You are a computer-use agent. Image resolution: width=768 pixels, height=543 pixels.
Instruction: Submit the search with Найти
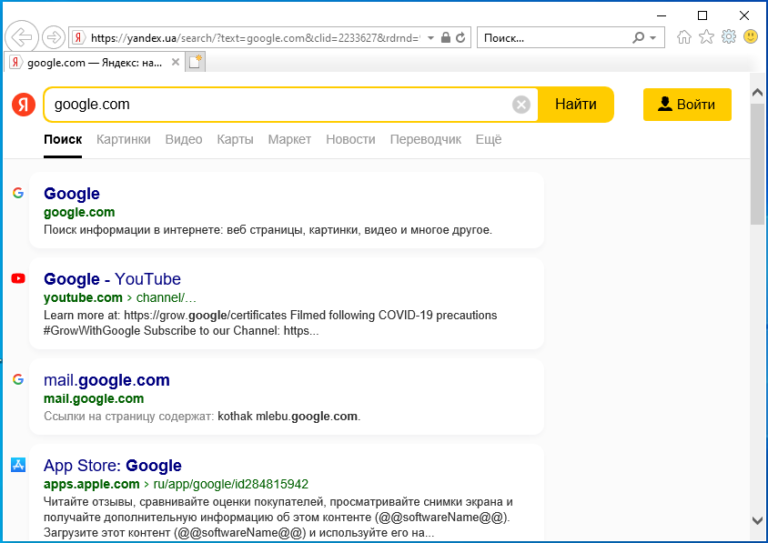(x=576, y=104)
